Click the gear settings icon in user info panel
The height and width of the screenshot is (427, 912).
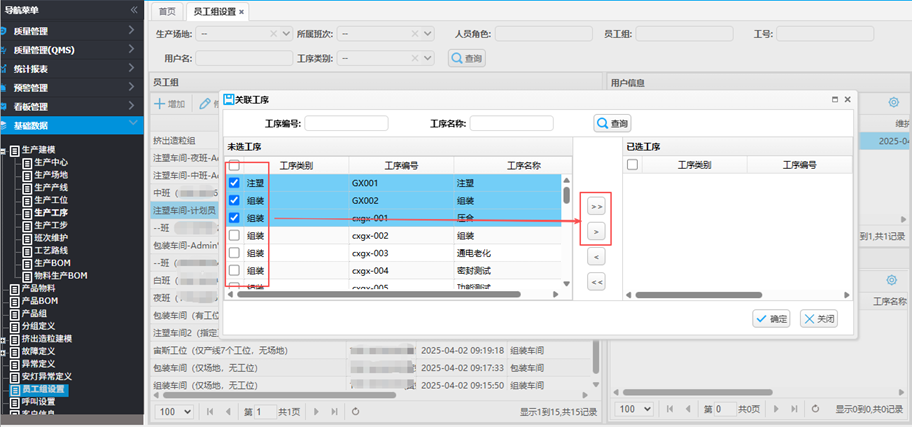click(x=892, y=102)
